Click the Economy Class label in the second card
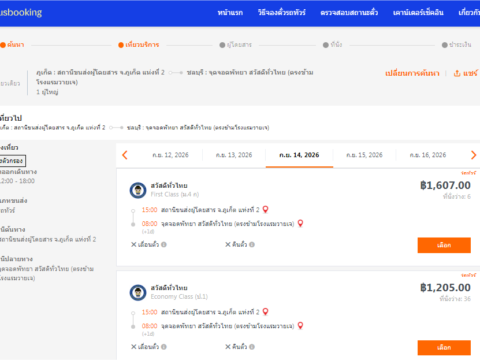 point(179,297)
